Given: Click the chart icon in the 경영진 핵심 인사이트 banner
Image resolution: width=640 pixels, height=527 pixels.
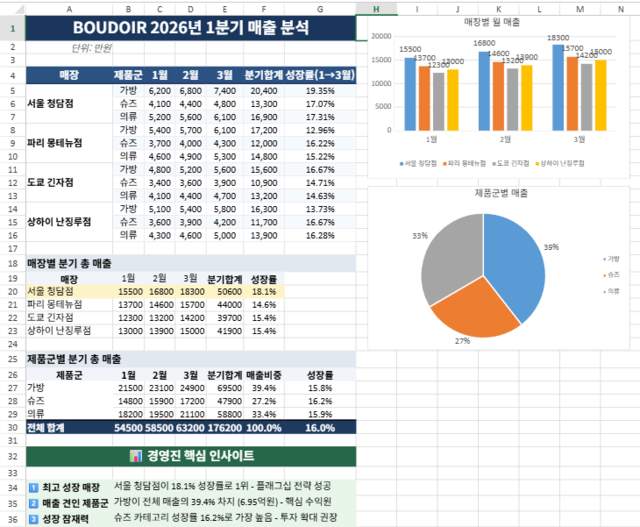Looking at the screenshot, I should [x=136, y=456].
